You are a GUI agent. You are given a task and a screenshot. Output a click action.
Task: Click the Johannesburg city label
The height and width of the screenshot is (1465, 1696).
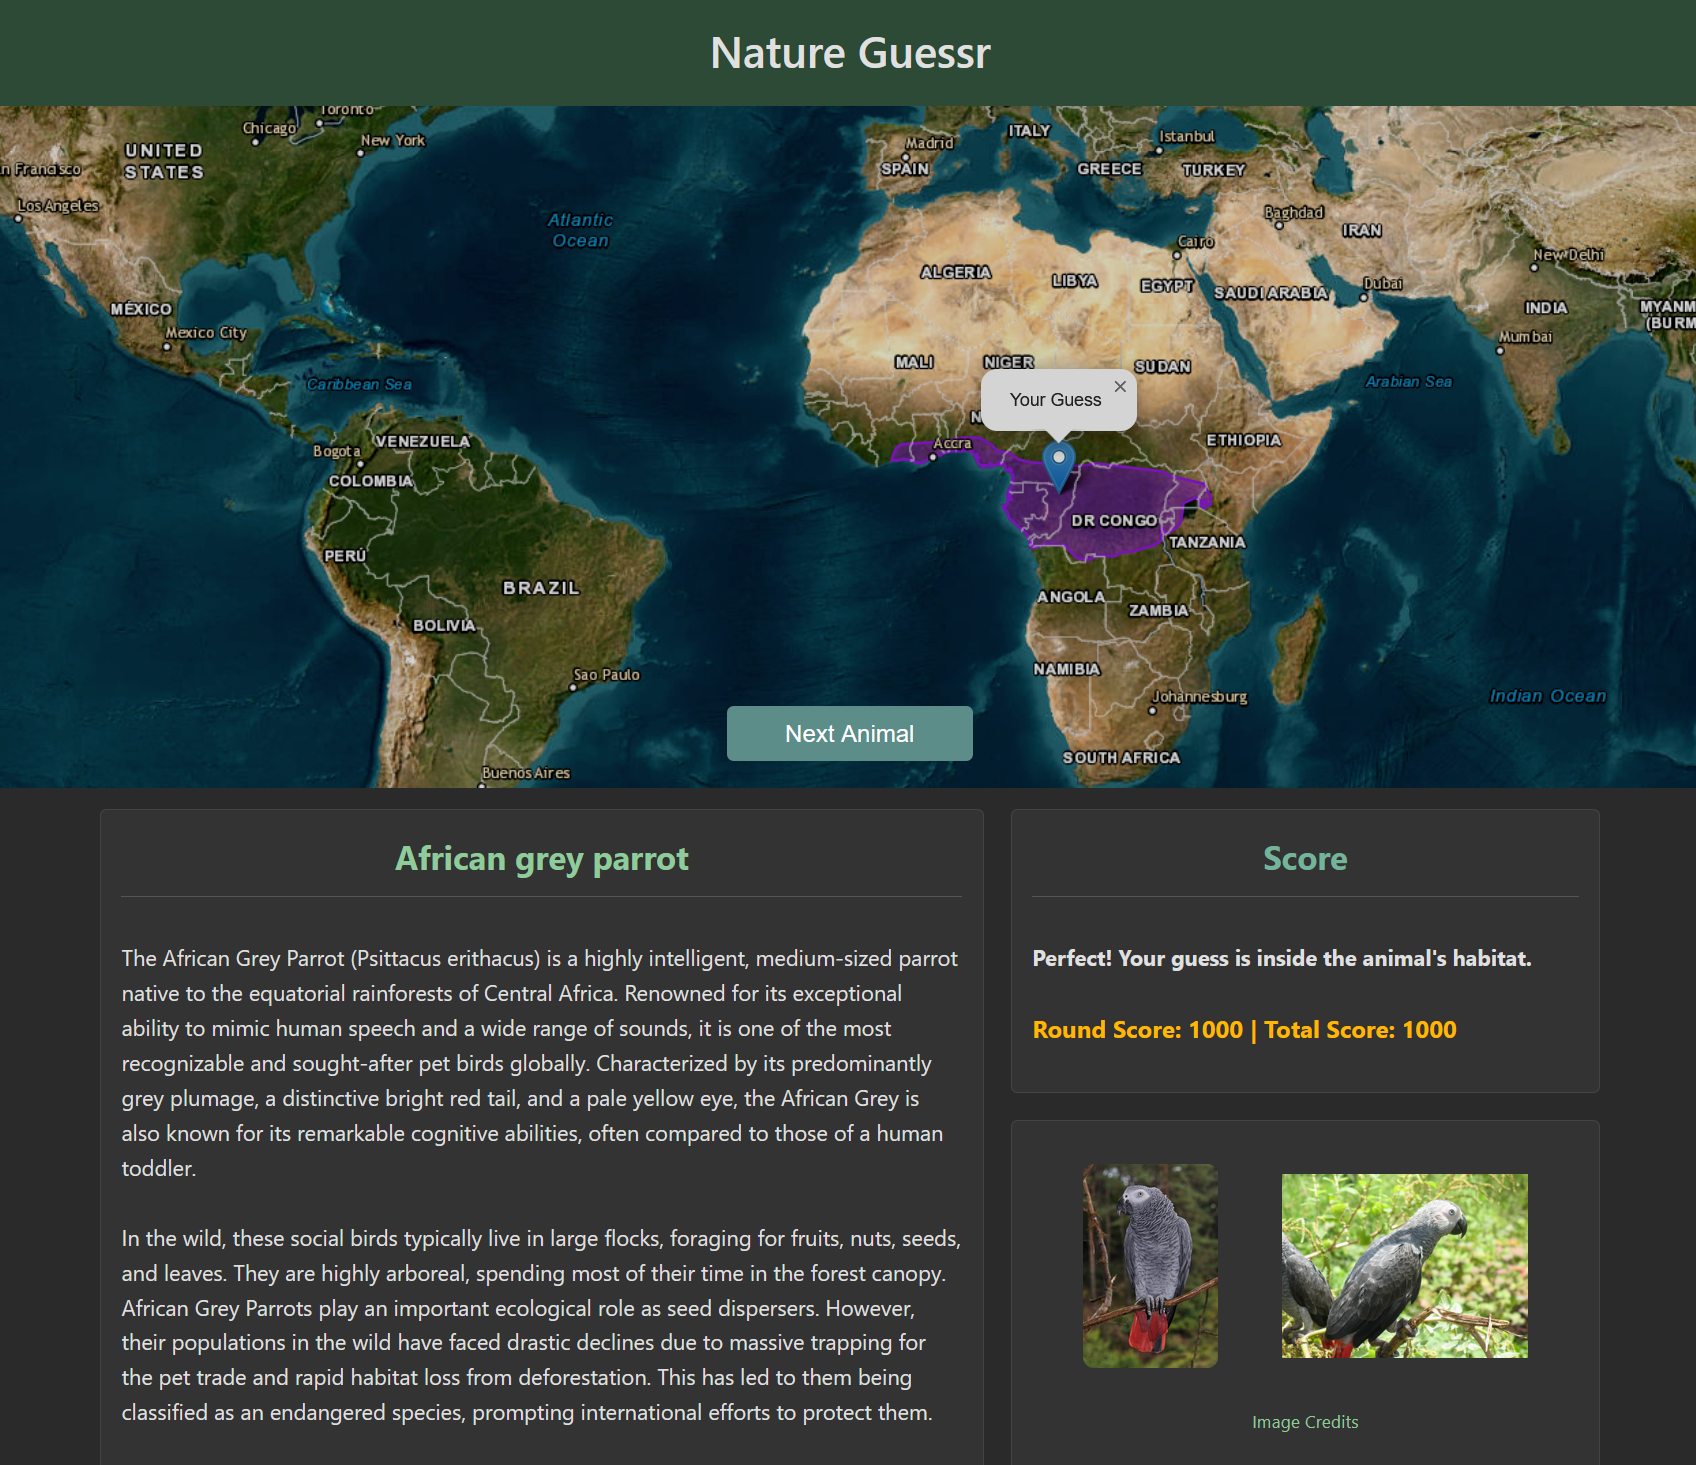[x=1200, y=697]
